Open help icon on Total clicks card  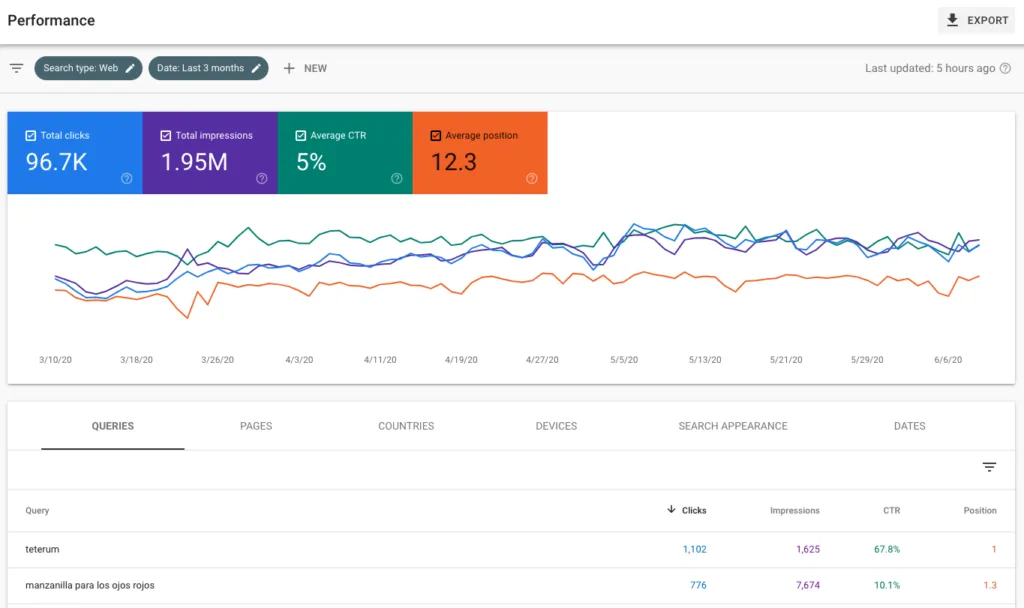point(127,178)
